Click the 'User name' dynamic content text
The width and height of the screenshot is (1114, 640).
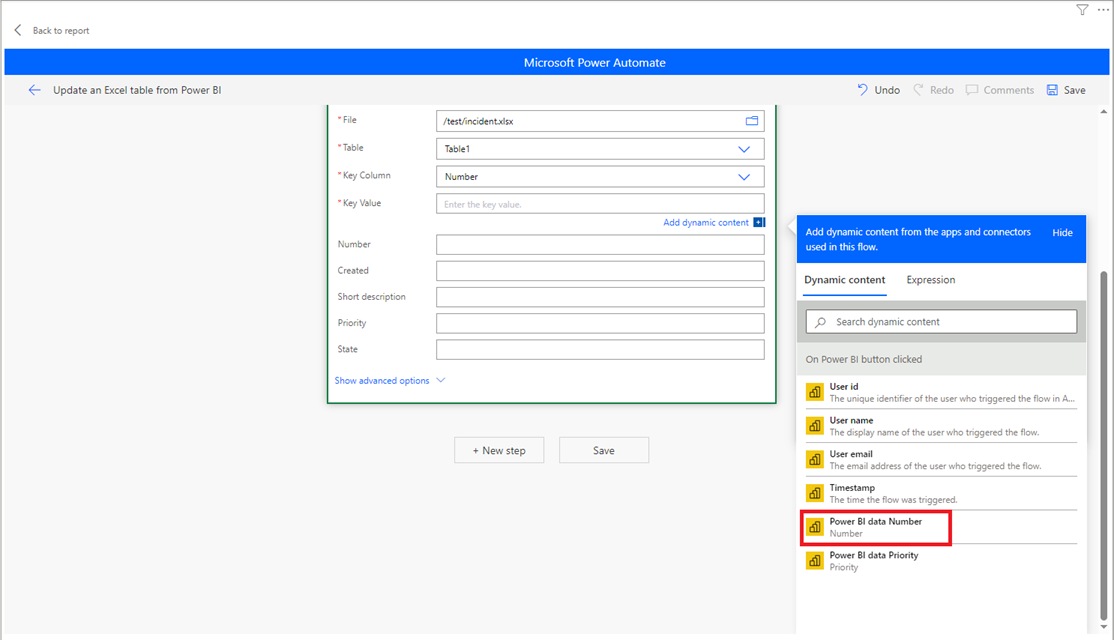click(851, 421)
